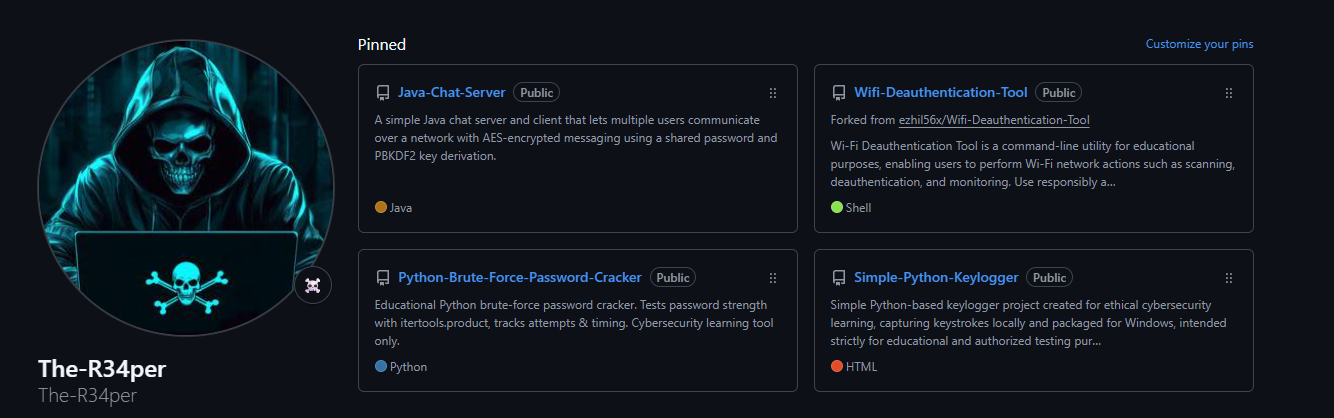The height and width of the screenshot is (418, 1334).
Task: Open the Wifi-Deauthentication-Tool repository
Action: (x=940, y=93)
